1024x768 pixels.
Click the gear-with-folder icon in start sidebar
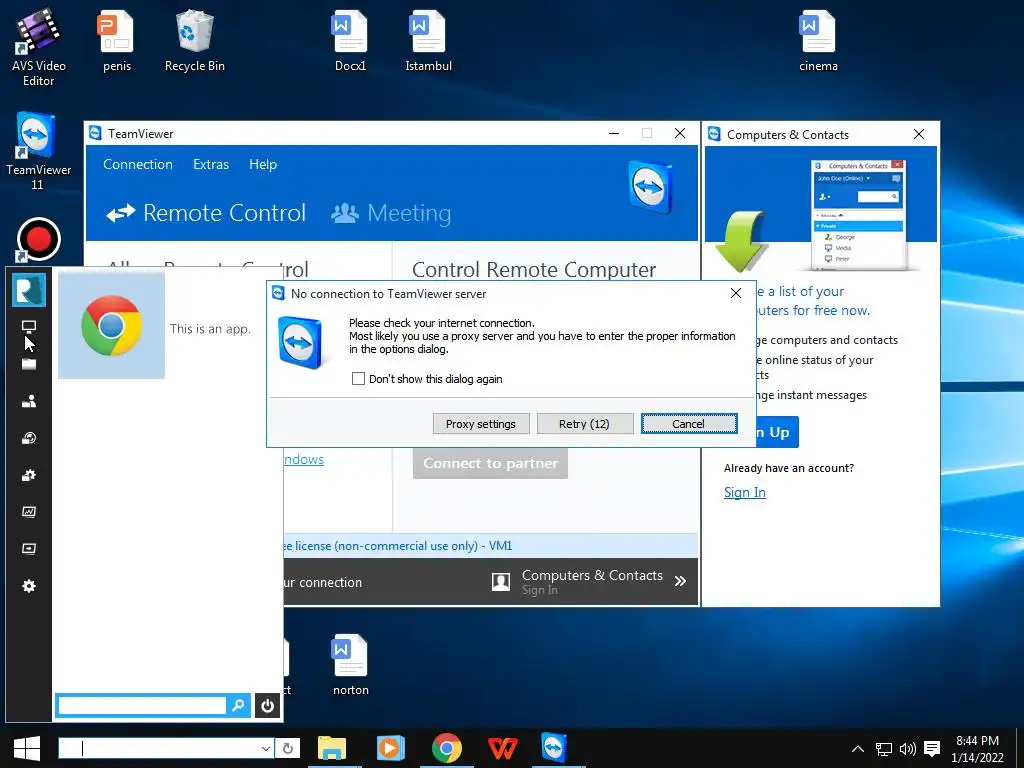tap(29, 475)
